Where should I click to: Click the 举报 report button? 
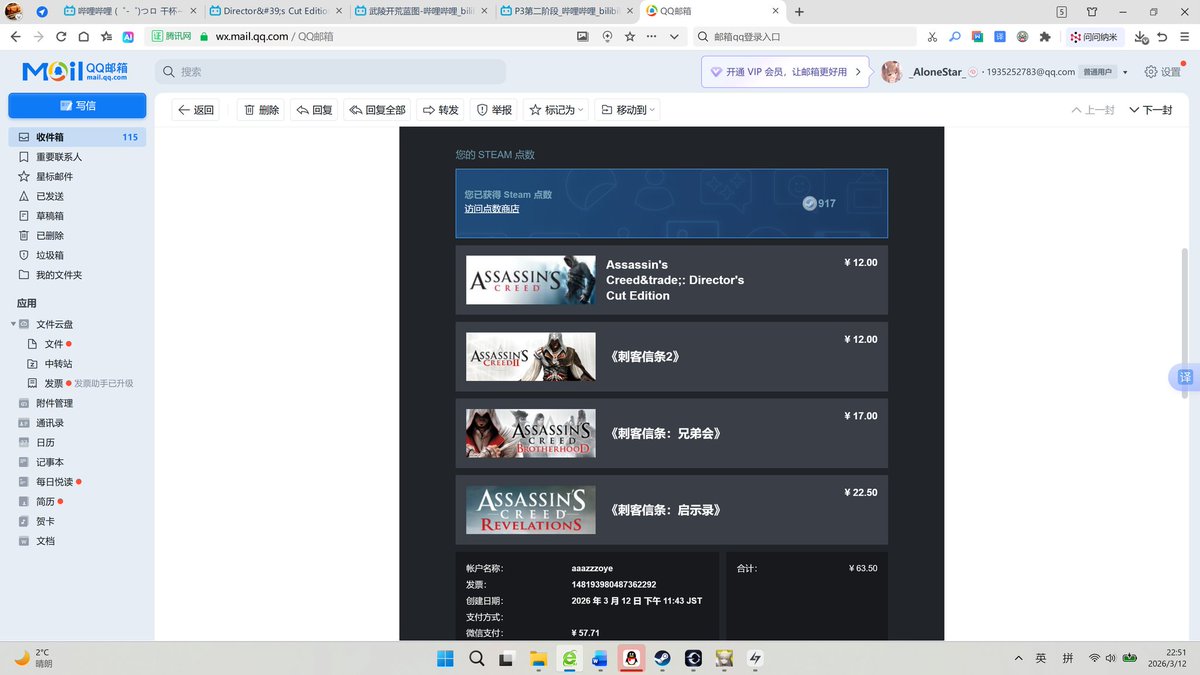494,110
